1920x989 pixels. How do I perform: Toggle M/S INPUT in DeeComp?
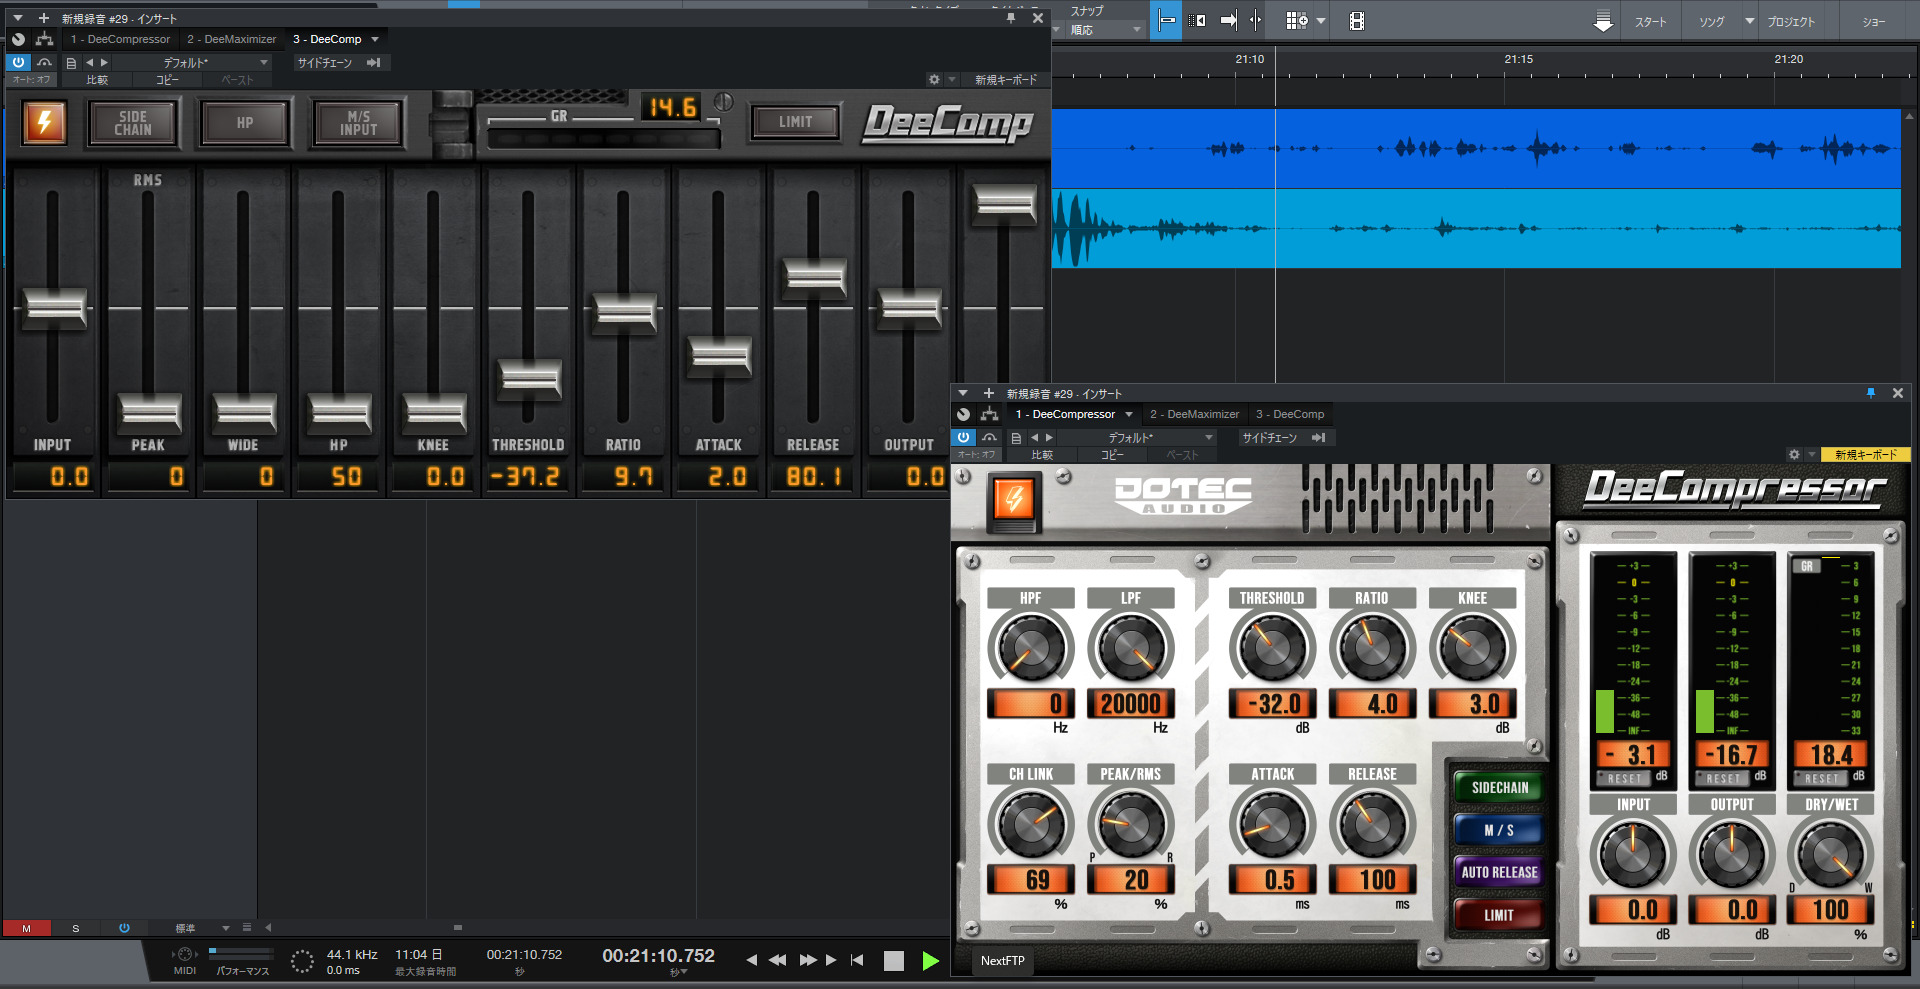pos(358,123)
